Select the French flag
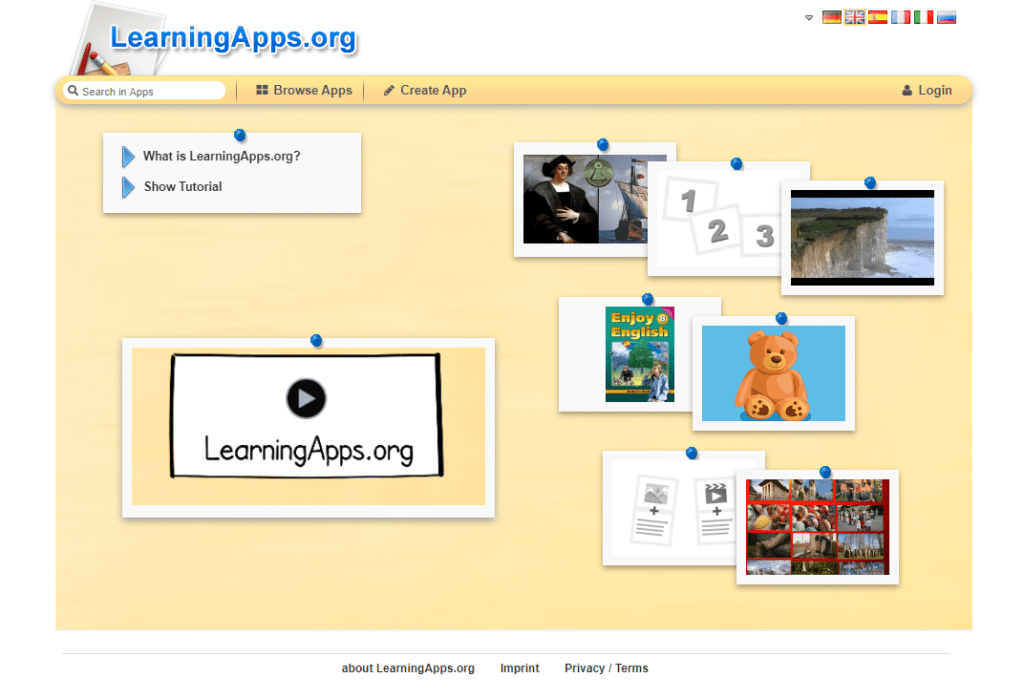This screenshot has height=699, width=1024. [x=901, y=17]
